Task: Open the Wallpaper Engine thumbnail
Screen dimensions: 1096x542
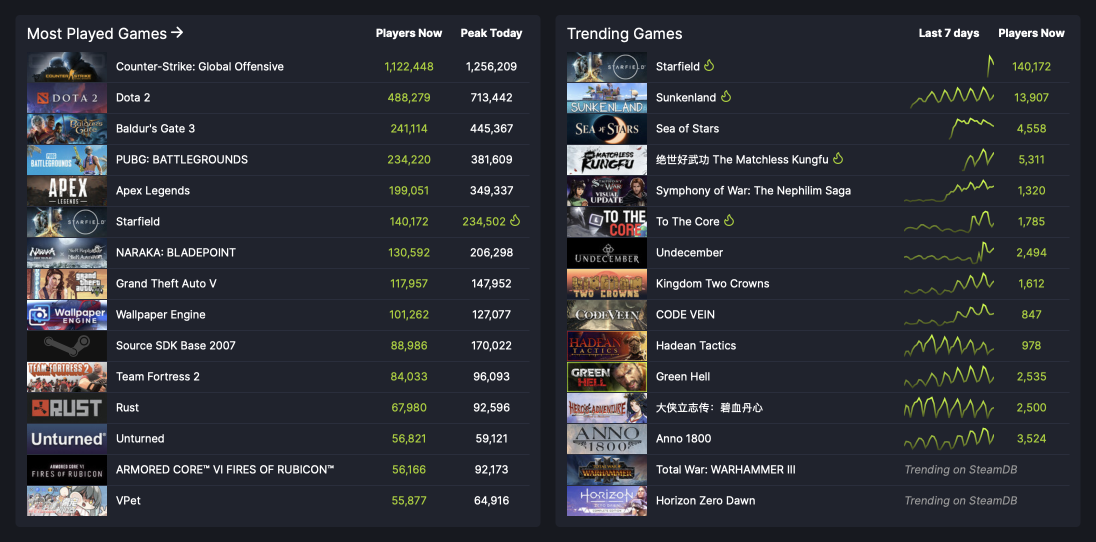Action: (x=67, y=315)
